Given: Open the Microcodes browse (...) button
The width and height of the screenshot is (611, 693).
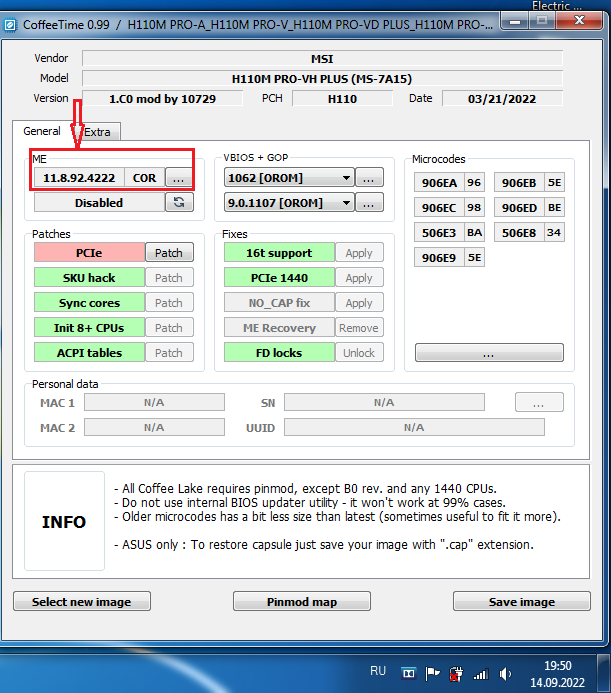Looking at the screenshot, I should click(489, 353).
